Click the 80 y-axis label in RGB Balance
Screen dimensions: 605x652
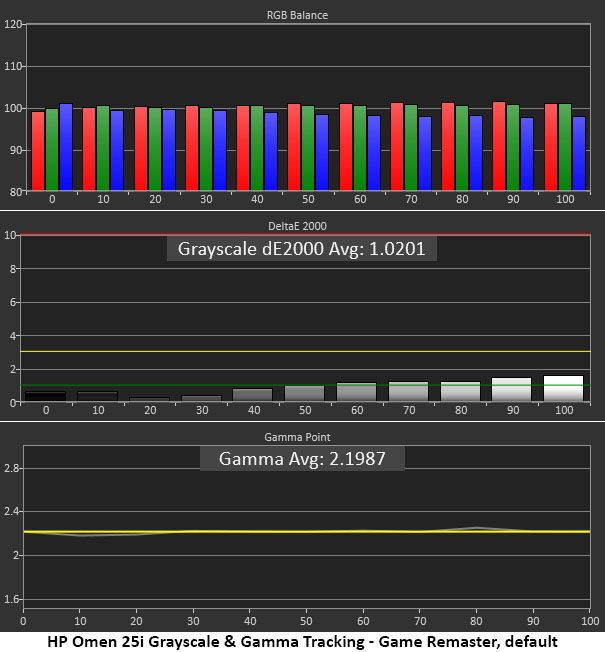click(x=16, y=192)
